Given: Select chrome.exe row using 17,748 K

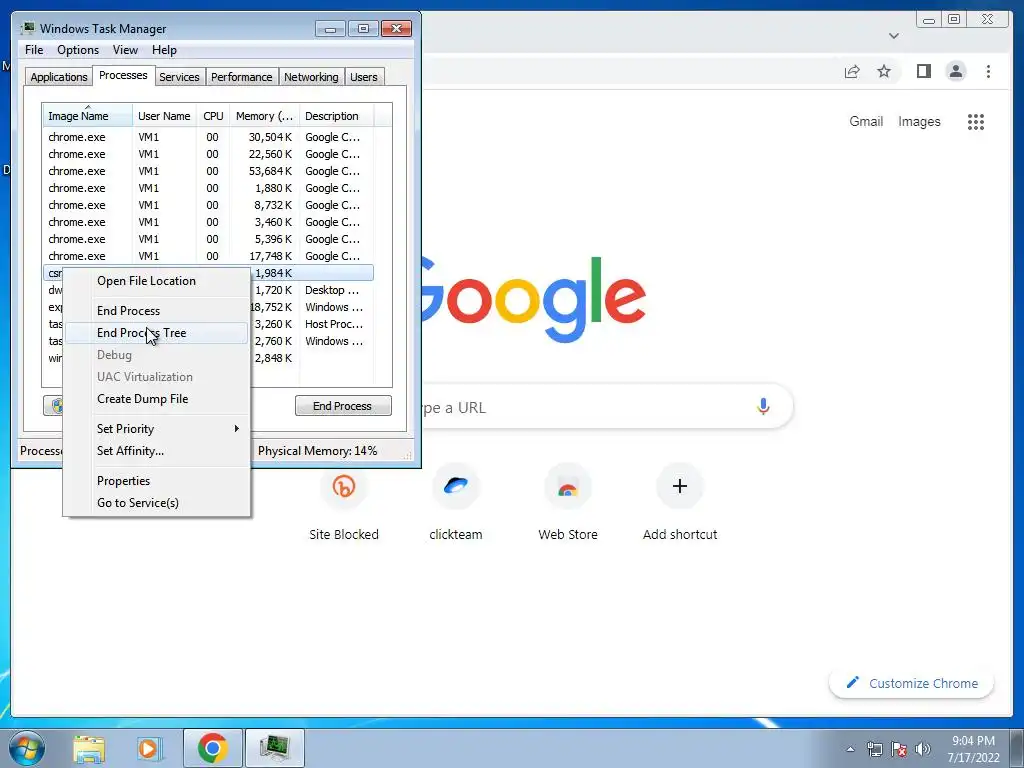Looking at the screenshot, I should point(208,256).
